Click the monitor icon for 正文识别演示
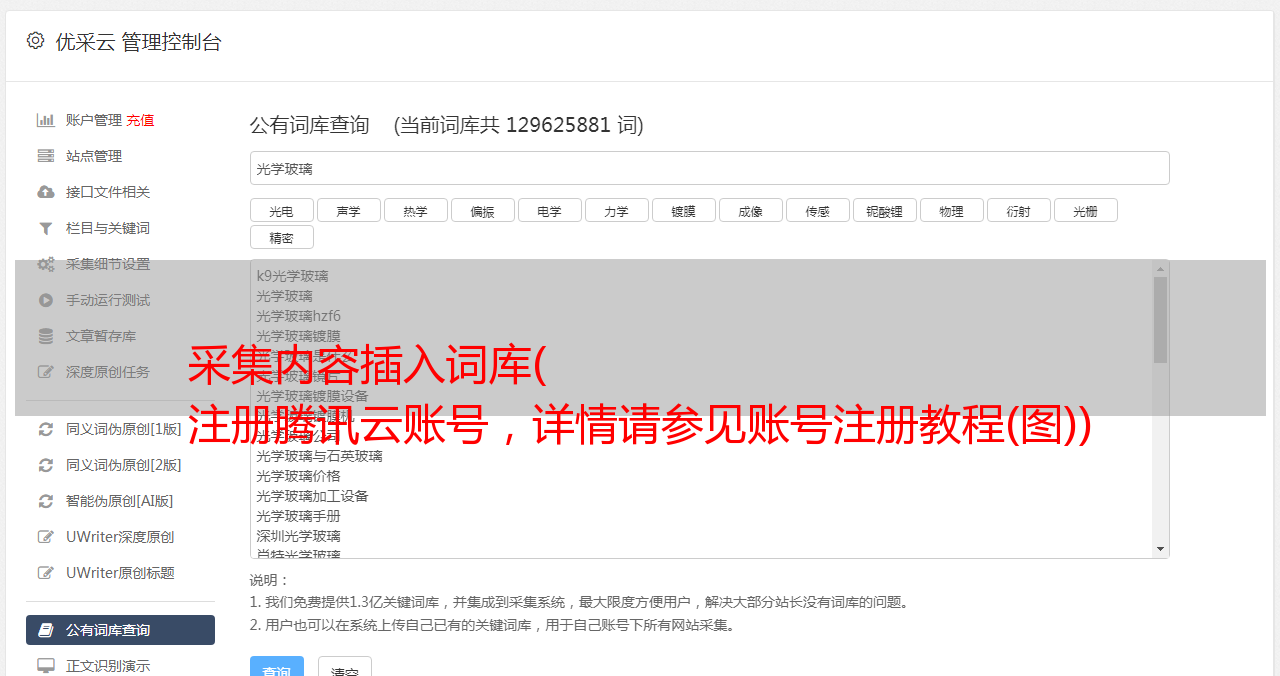 (x=46, y=666)
